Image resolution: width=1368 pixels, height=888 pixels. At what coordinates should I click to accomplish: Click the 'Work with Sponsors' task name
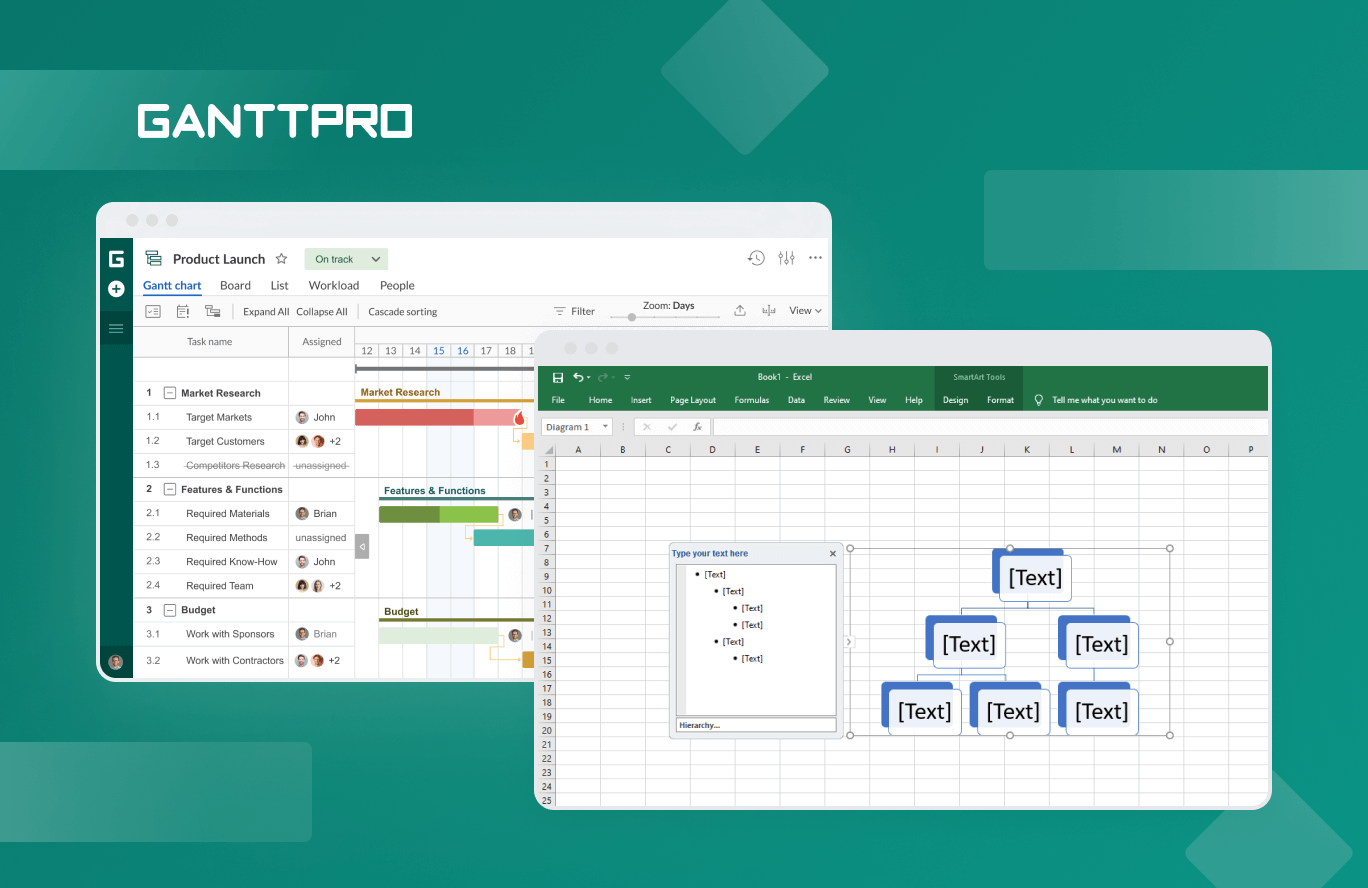[230, 634]
